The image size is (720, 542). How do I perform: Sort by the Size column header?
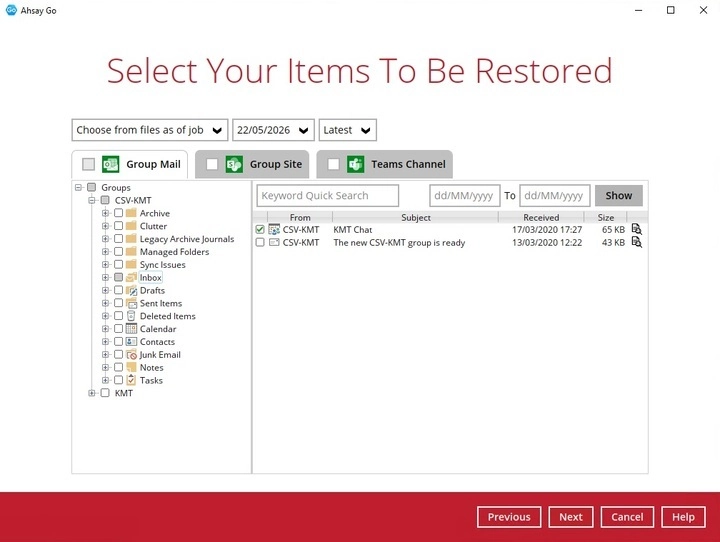click(x=606, y=217)
